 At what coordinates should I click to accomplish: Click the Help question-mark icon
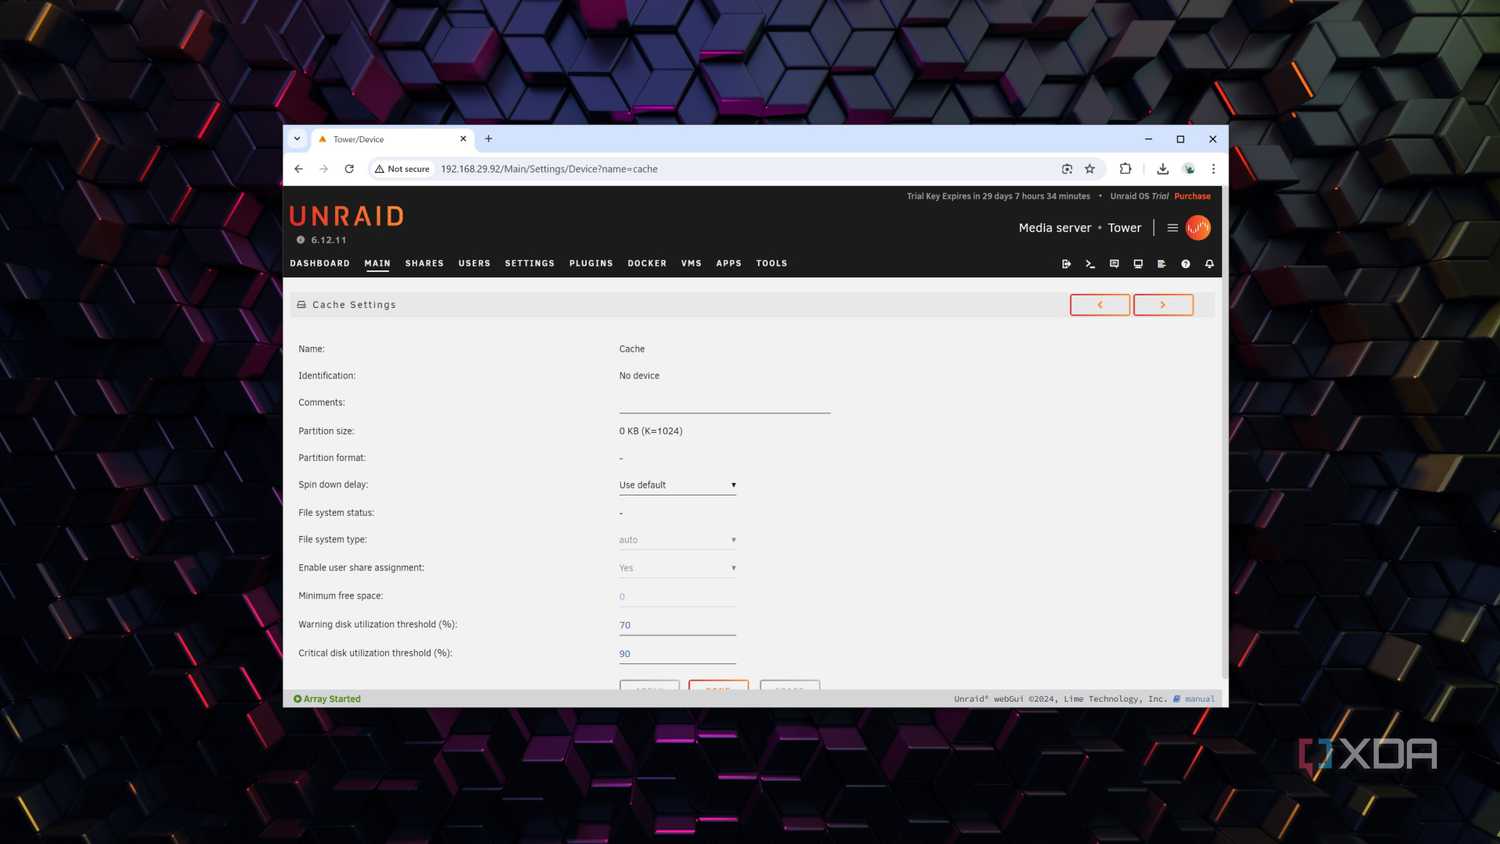pos(1186,264)
